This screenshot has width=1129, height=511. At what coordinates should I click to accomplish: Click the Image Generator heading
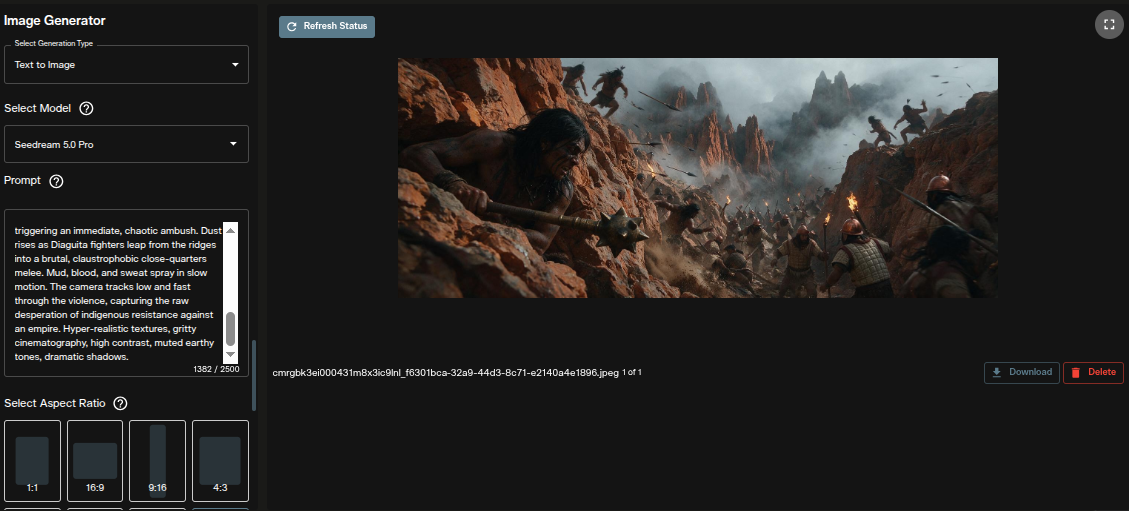55,21
